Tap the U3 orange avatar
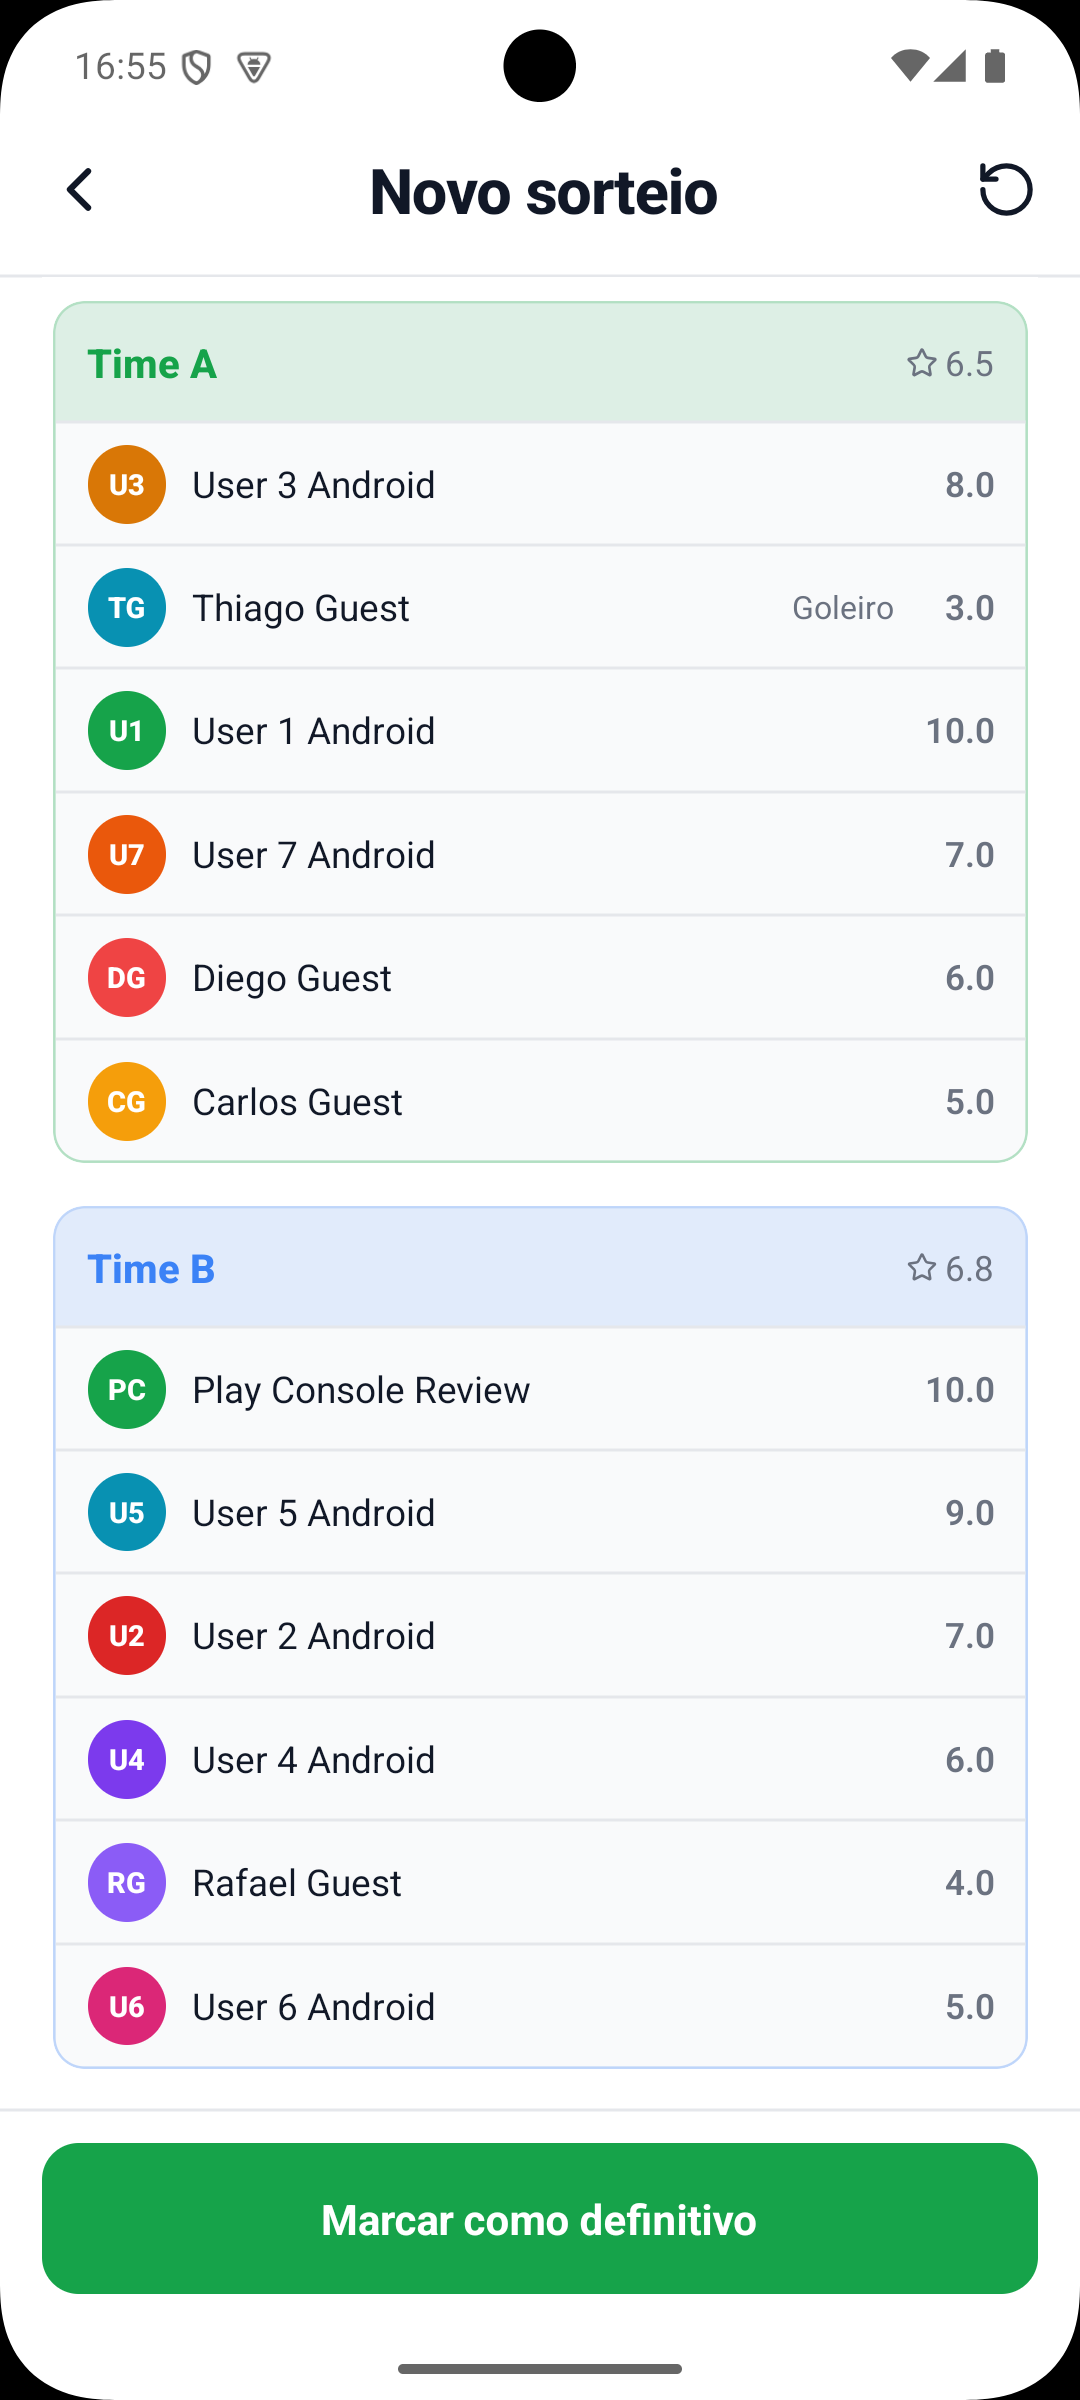The width and height of the screenshot is (1080, 2400). pos(127,485)
